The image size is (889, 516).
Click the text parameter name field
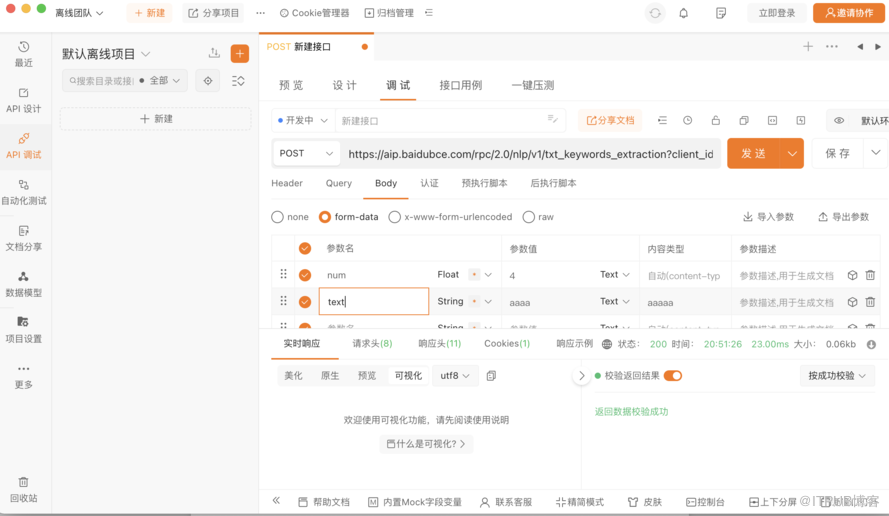coord(373,302)
